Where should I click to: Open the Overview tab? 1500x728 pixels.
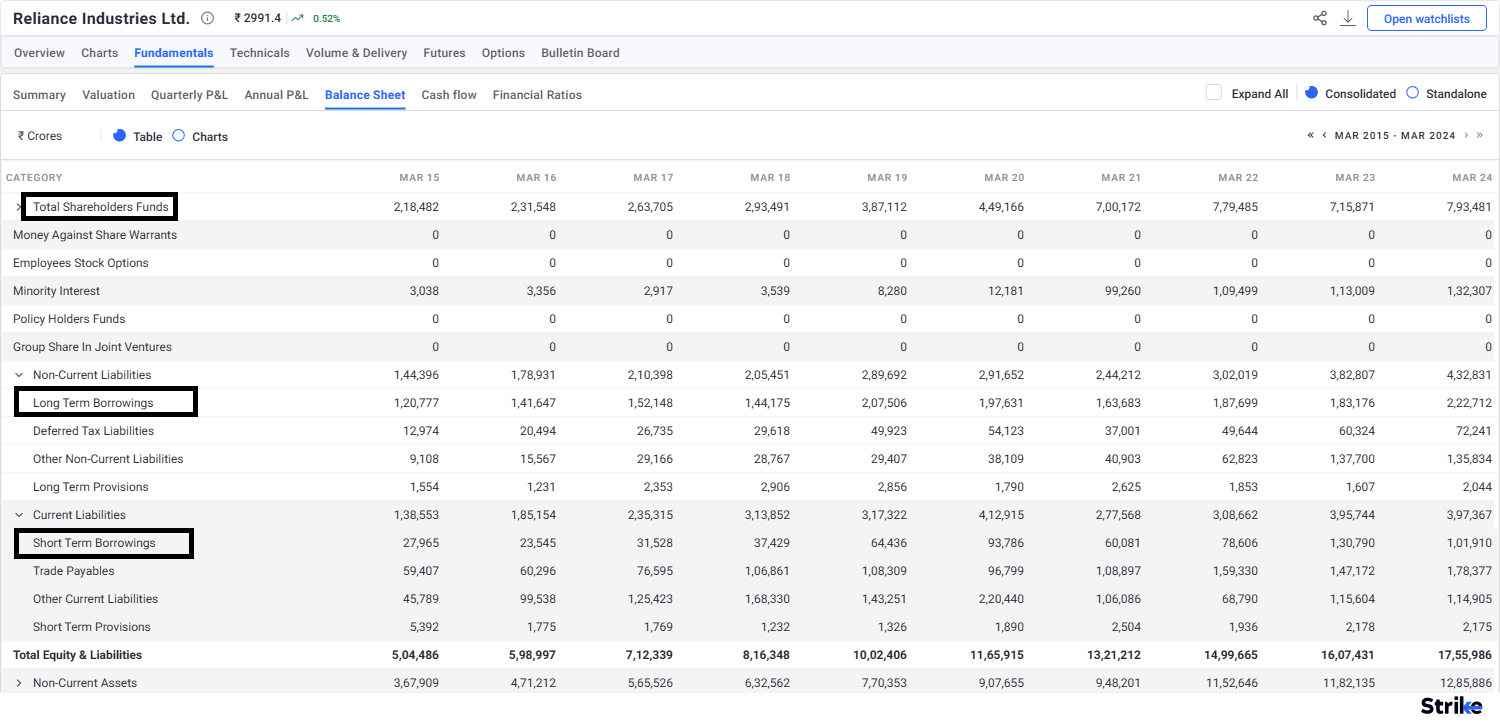click(x=39, y=53)
